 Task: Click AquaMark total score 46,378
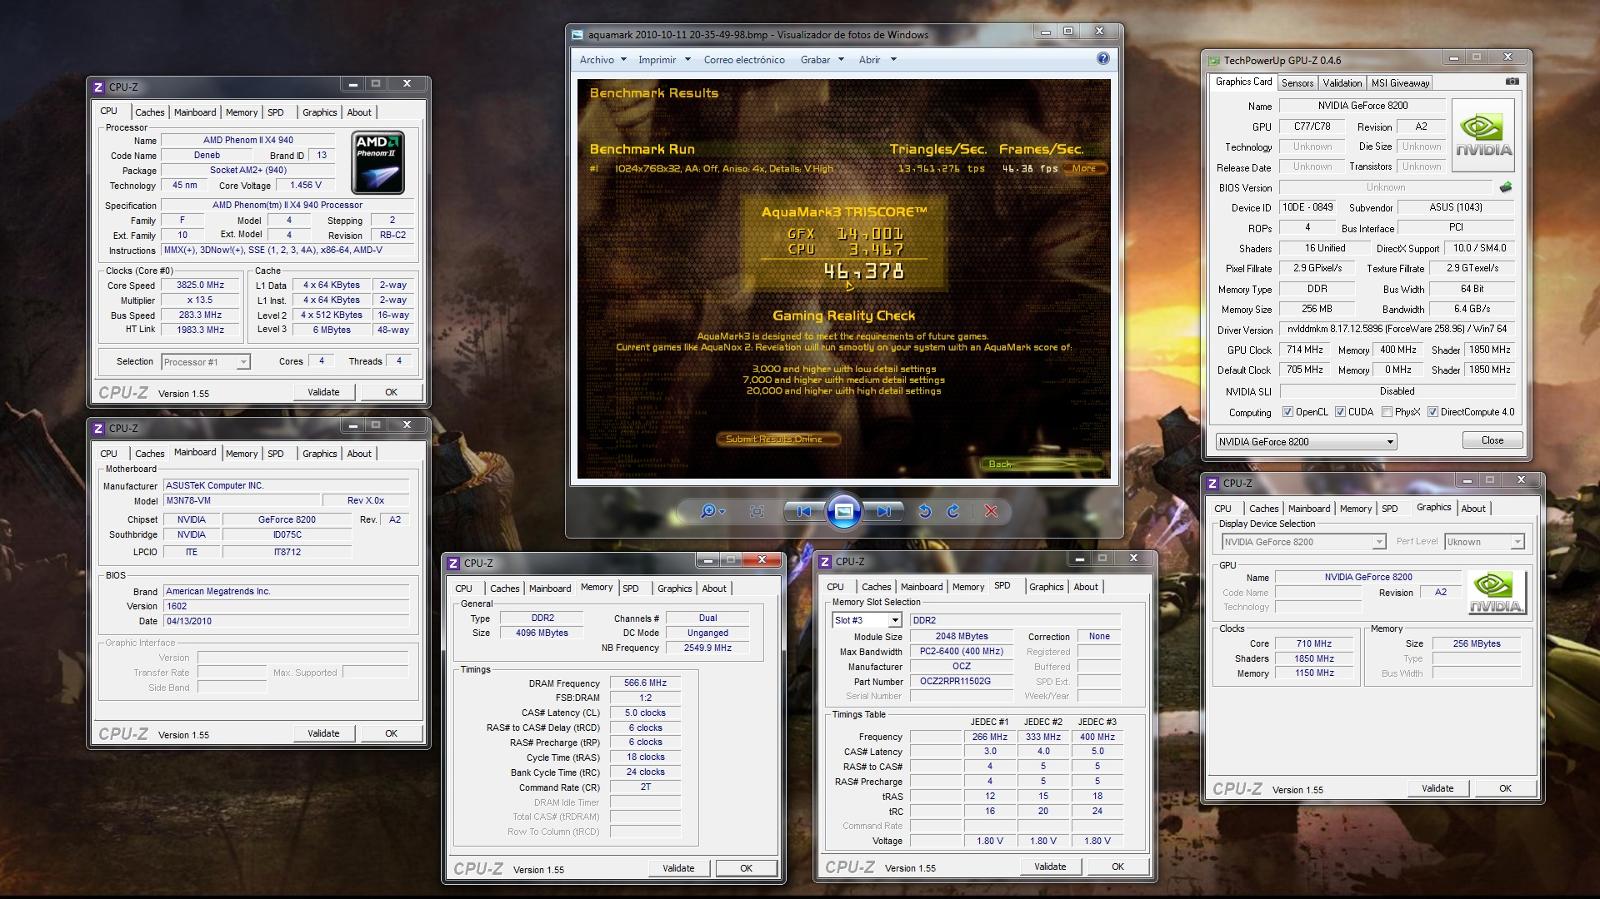point(864,271)
